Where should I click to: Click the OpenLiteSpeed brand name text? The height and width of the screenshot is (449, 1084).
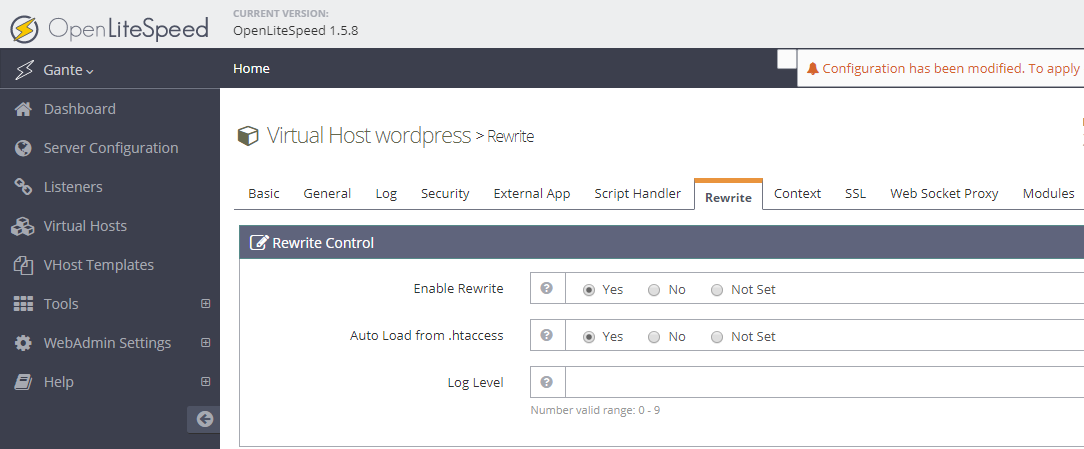128,29
